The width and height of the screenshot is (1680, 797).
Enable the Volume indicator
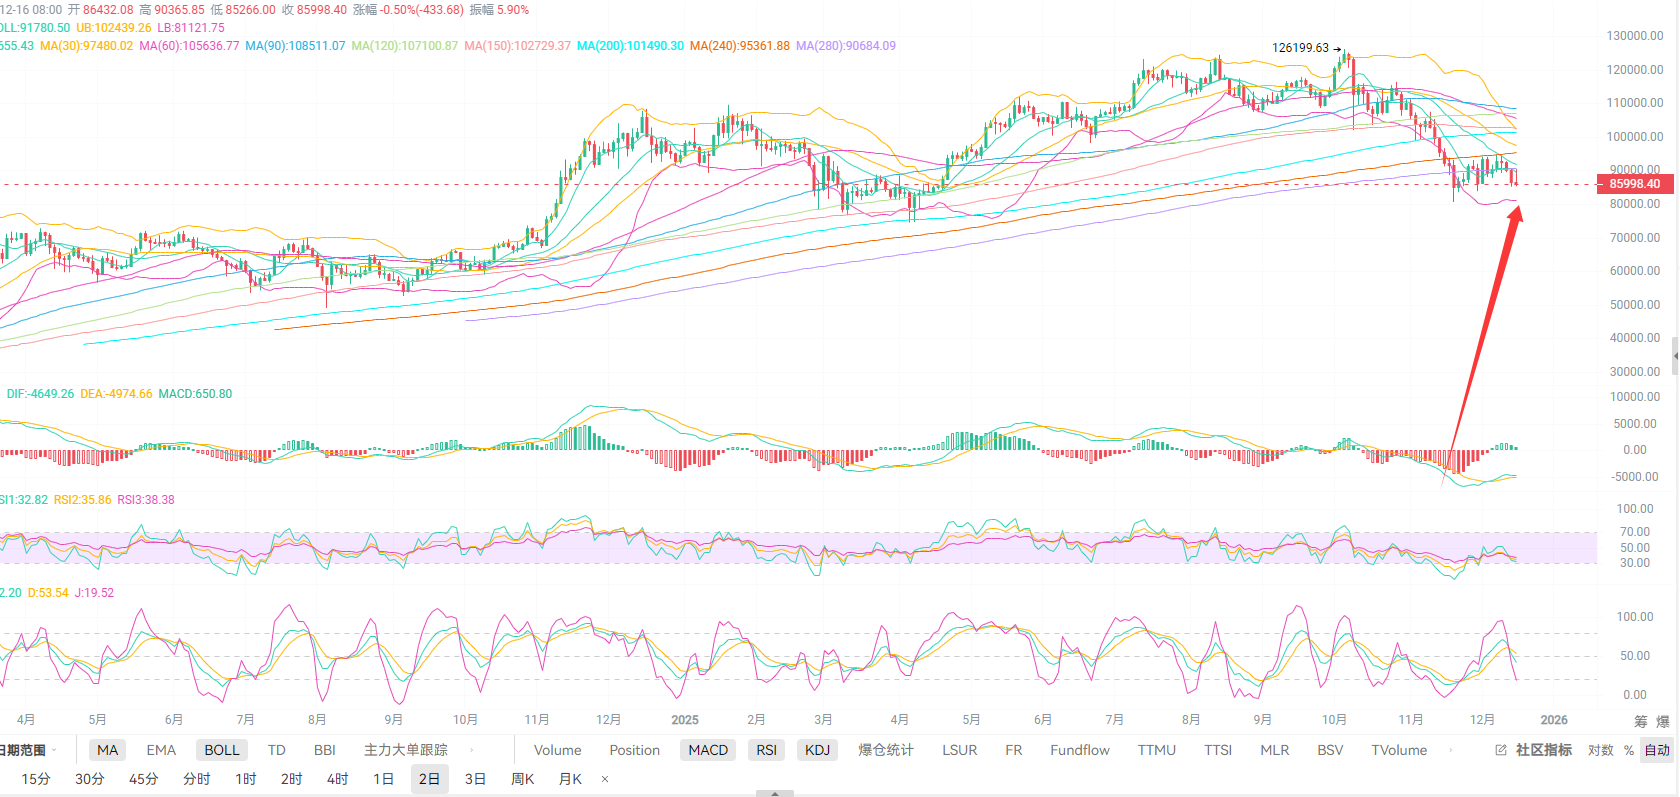click(x=557, y=750)
